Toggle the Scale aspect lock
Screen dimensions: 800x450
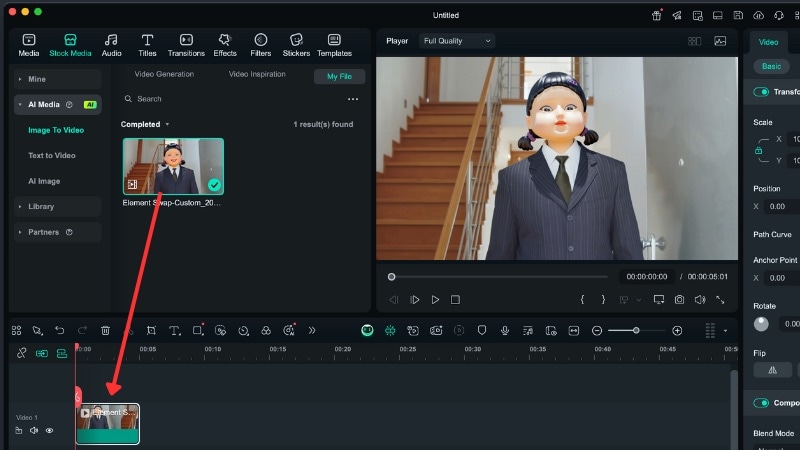(759, 151)
